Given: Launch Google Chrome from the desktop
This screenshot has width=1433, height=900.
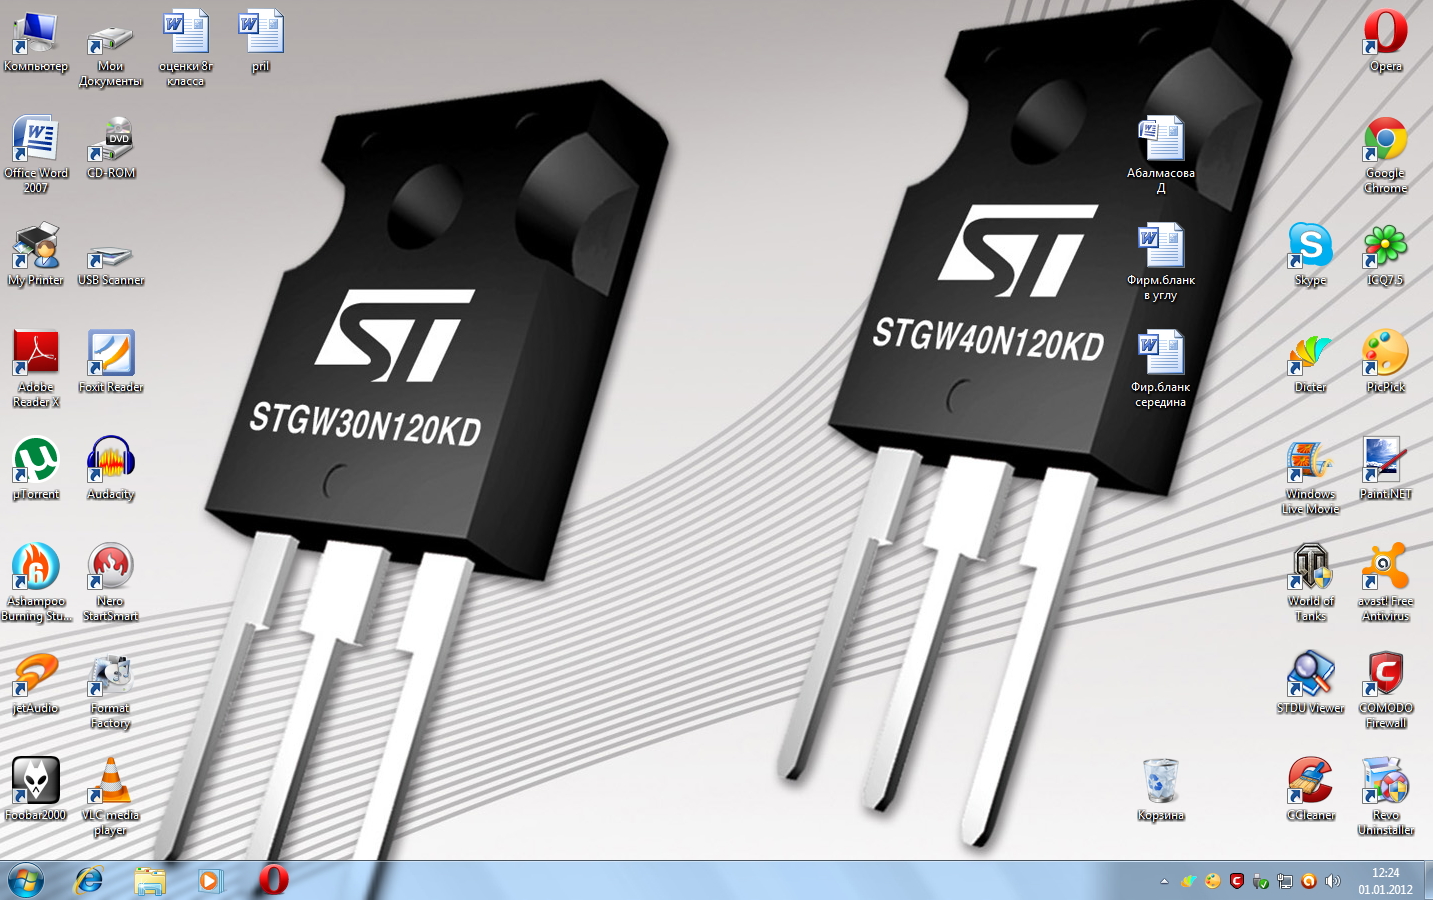Looking at the screenshot, I should (1385, 140).
